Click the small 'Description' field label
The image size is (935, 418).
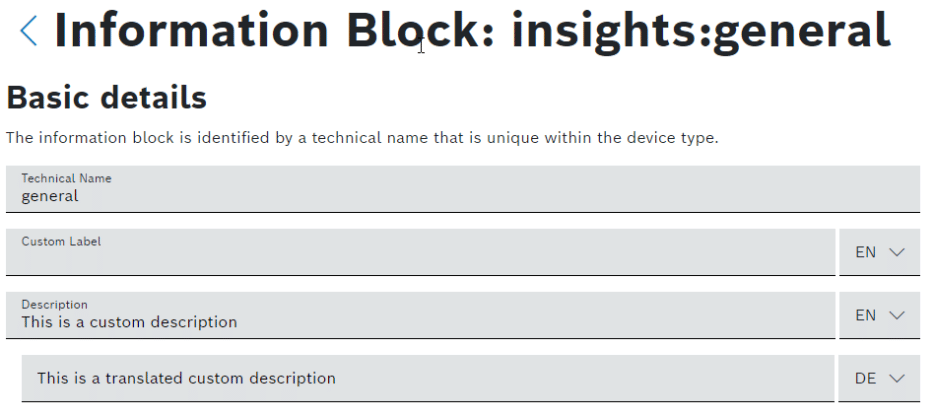[x=54, y=304]
